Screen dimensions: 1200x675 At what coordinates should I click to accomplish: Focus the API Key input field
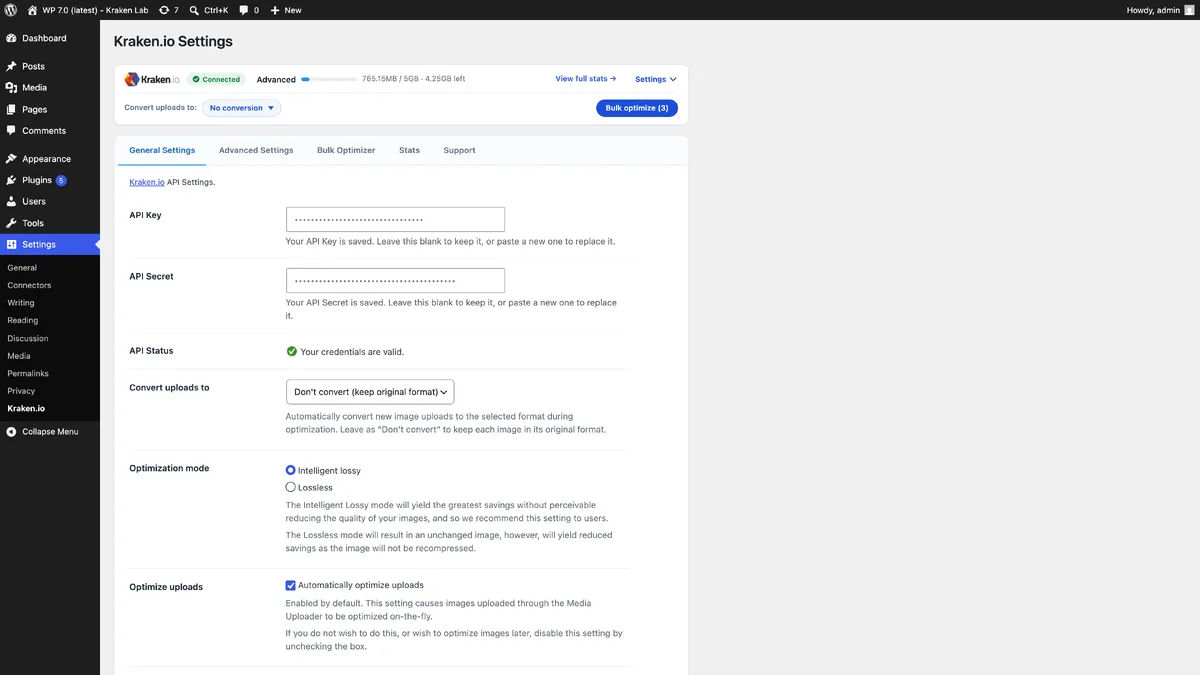tap(395, 219)
